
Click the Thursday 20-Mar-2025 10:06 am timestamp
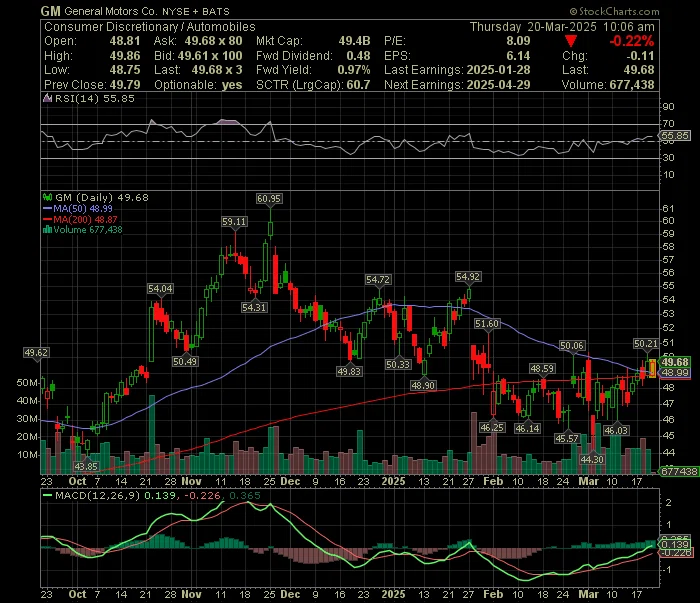point(562,27)
